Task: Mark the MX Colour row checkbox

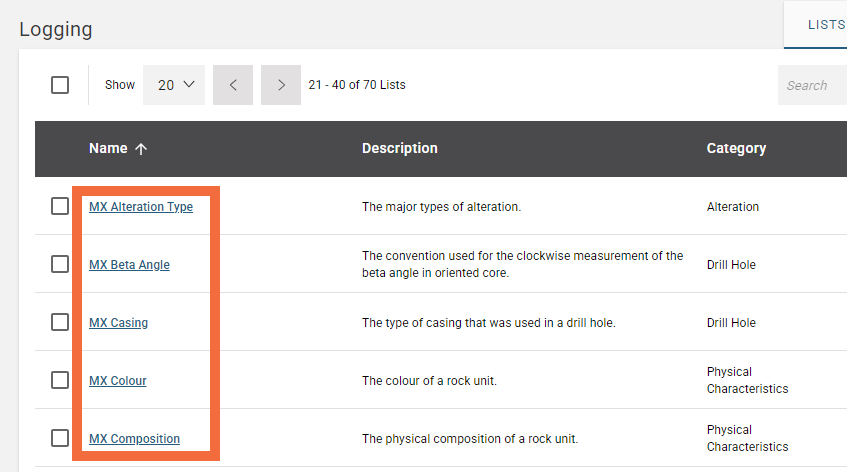Action: coord(60,380)
